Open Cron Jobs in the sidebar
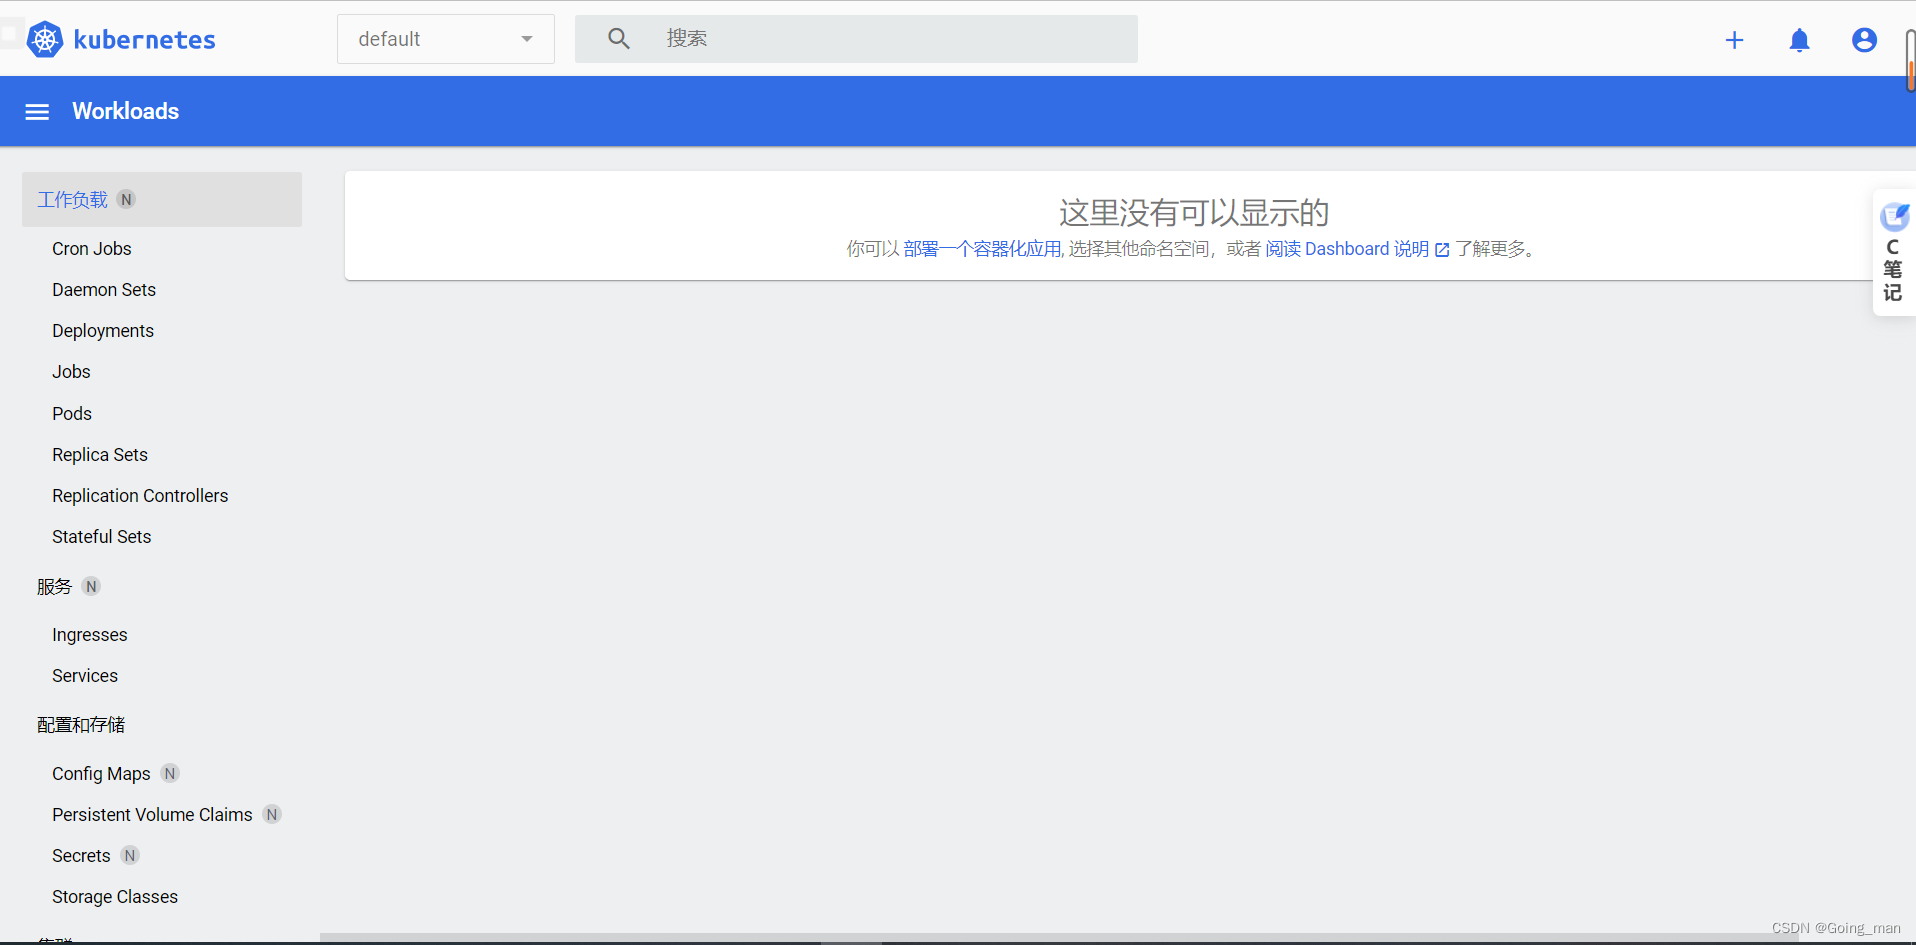The image size is (1916, 945). 92,249
